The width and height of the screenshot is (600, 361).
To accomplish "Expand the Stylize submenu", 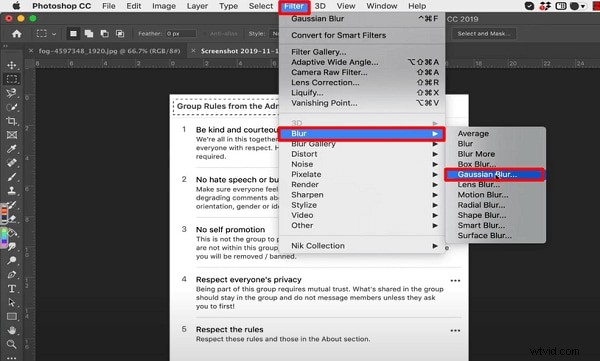I will click(362, 205).
